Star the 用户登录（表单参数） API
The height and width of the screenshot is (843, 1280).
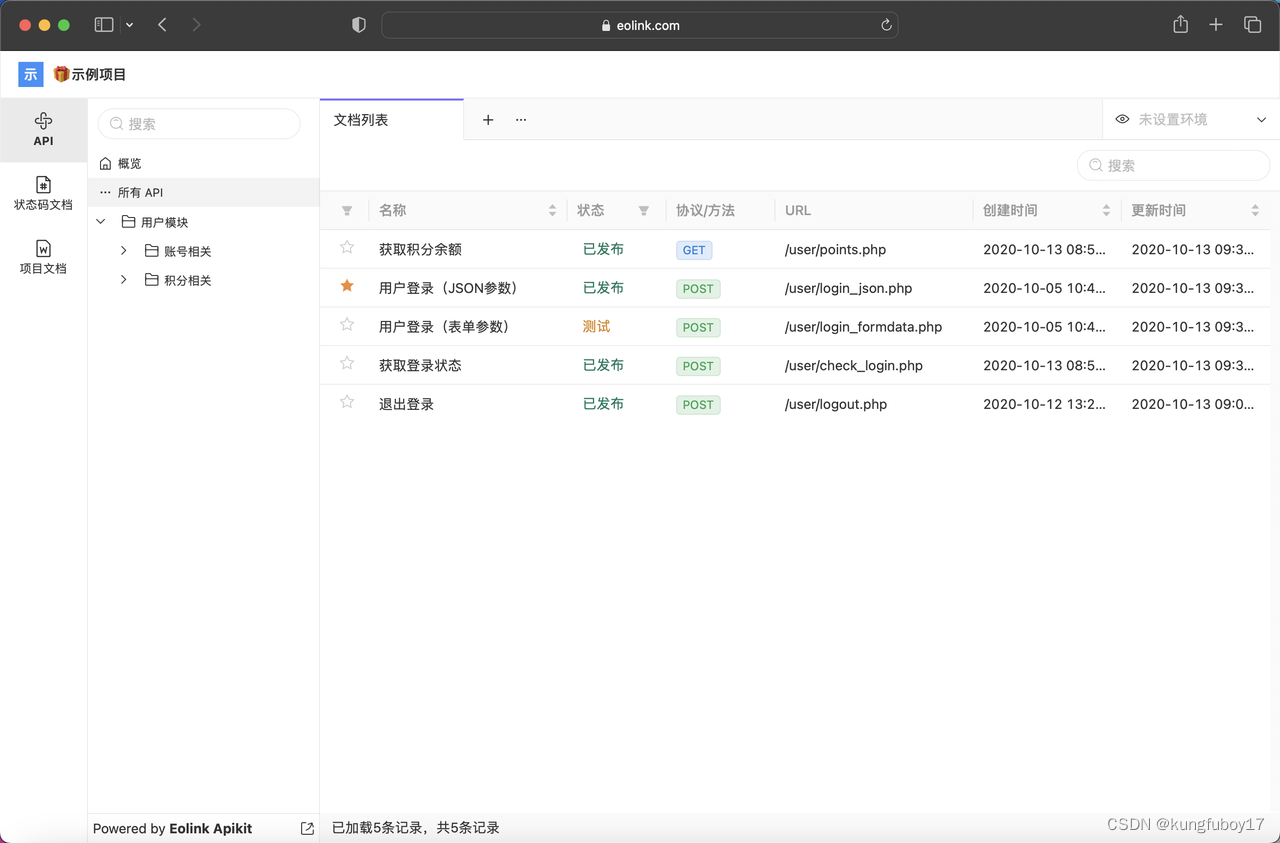(x=347, y=324)
